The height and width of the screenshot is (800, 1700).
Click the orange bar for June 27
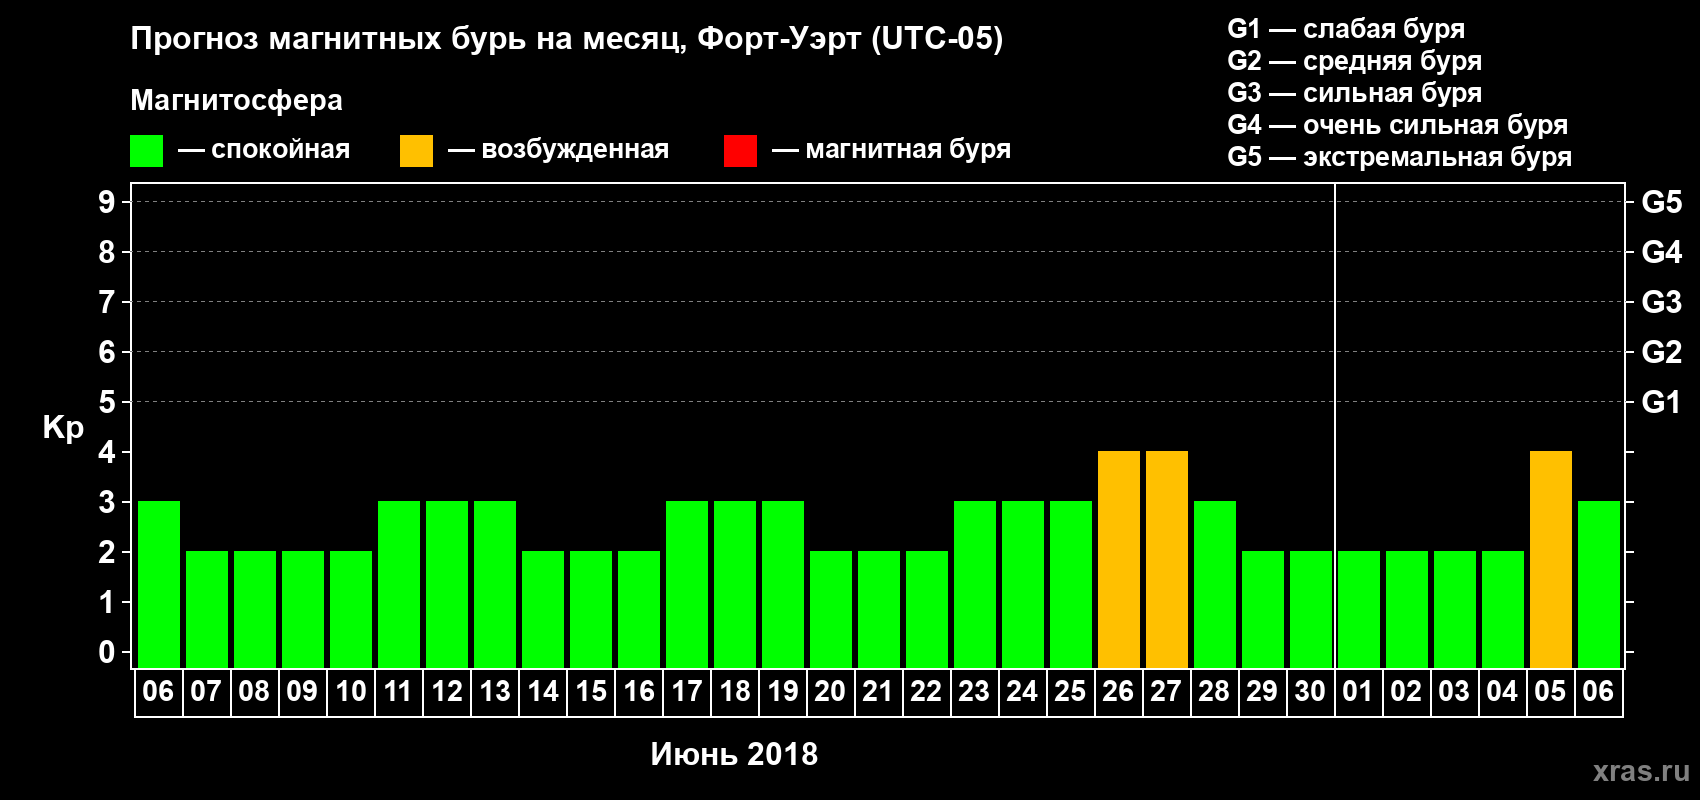tap(1166, 559)
